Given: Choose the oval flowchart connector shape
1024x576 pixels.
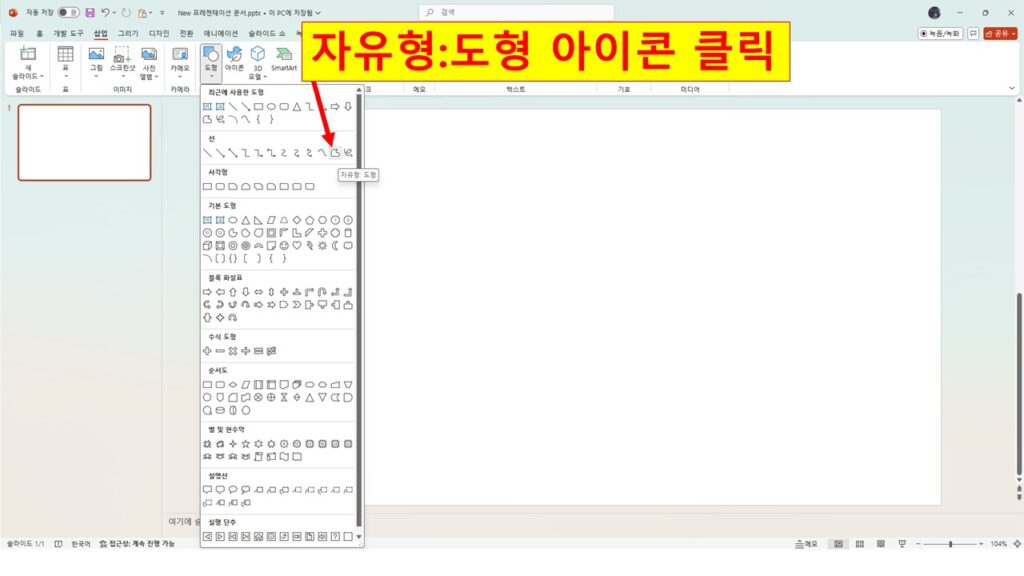Looking at the screenshot, I should (207, 397).
